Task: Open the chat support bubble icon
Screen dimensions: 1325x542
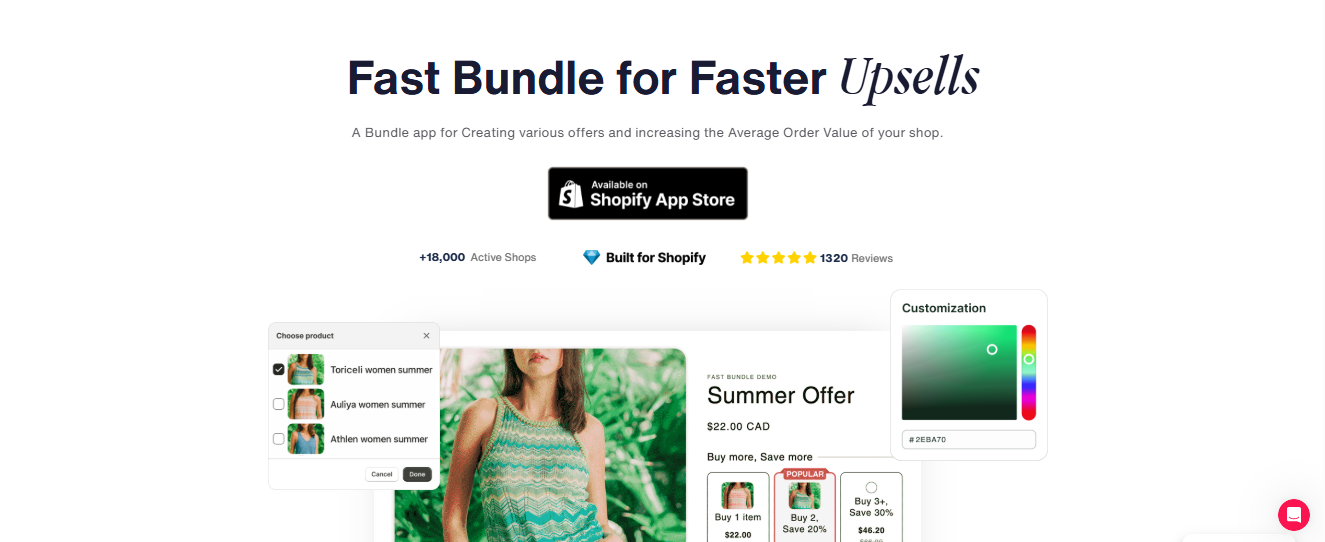Action: pyautogui.click(x=1293, y=515)
